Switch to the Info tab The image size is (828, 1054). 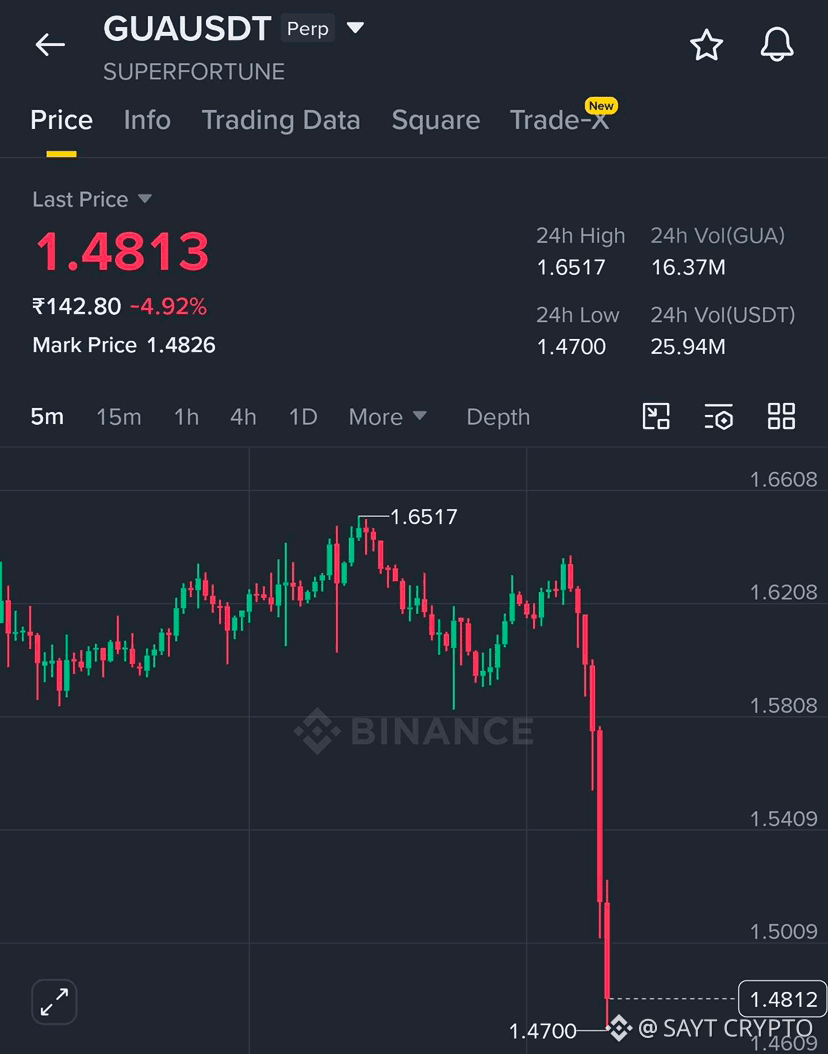[147, 120]
